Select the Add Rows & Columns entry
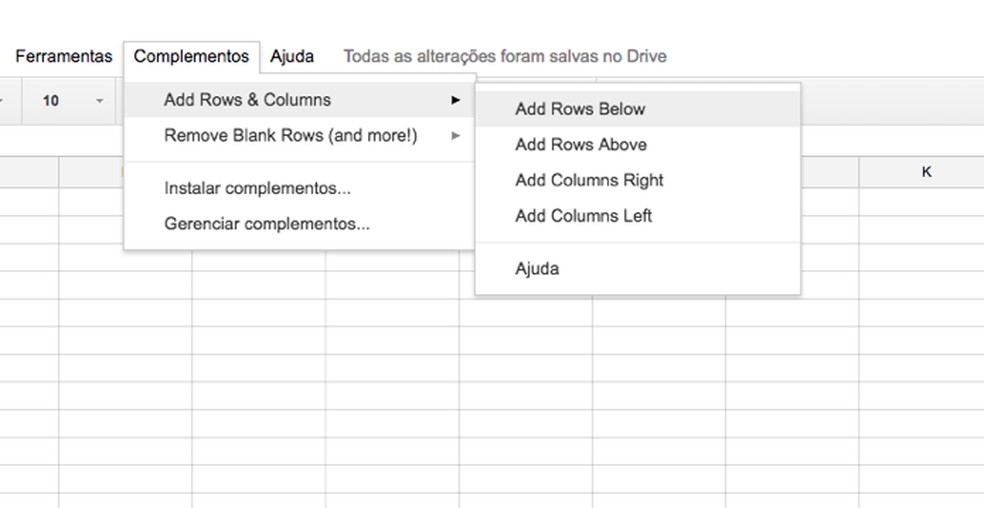Screen dimensions: 984x508 (247, 100)
